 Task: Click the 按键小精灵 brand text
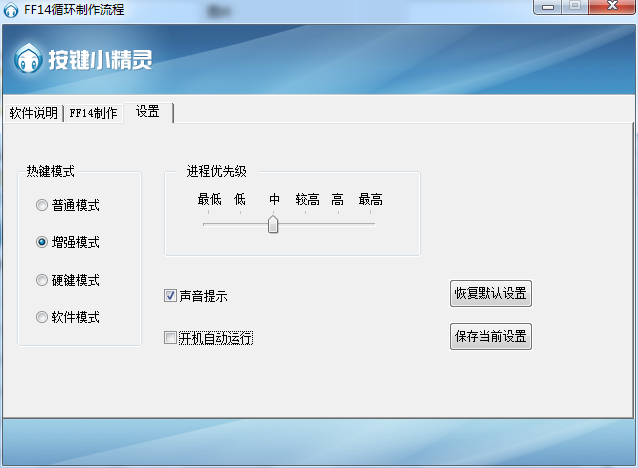pos(100,60)
